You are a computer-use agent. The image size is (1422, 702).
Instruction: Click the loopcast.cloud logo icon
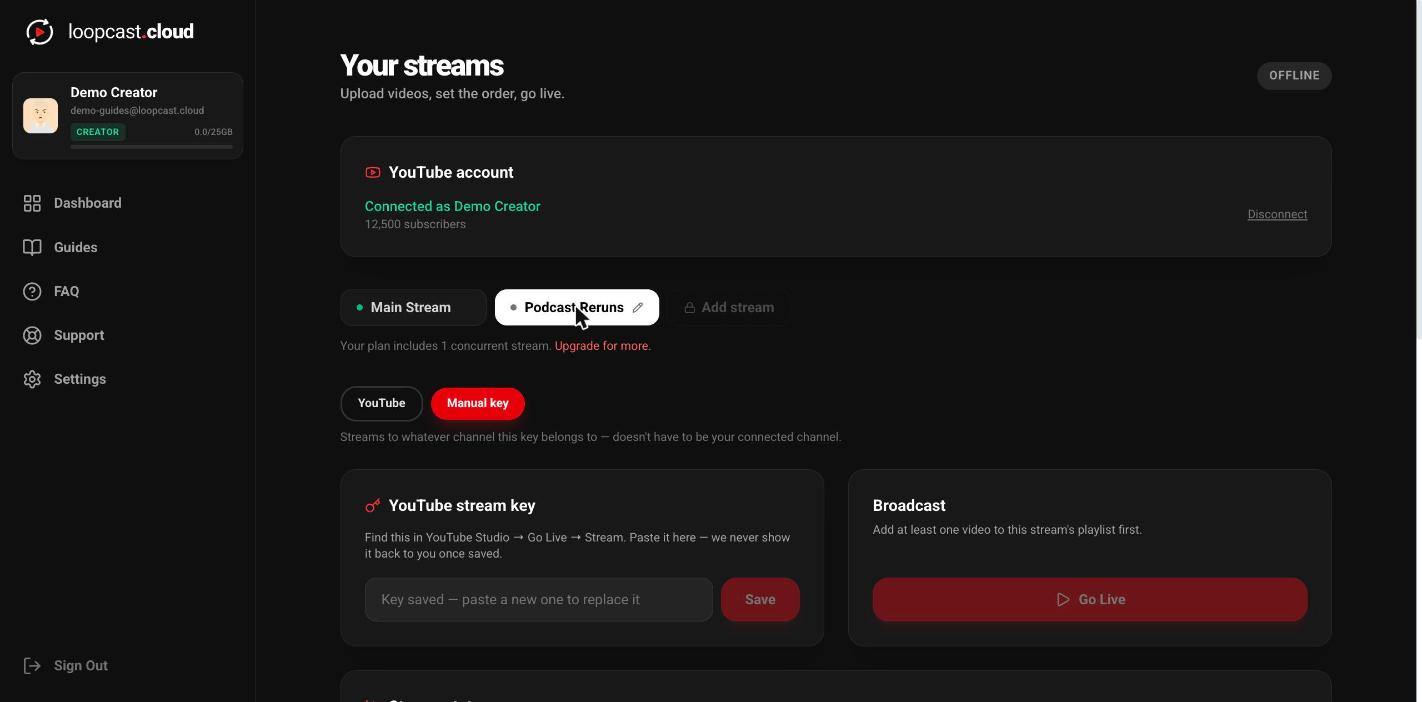click(39, 32)
